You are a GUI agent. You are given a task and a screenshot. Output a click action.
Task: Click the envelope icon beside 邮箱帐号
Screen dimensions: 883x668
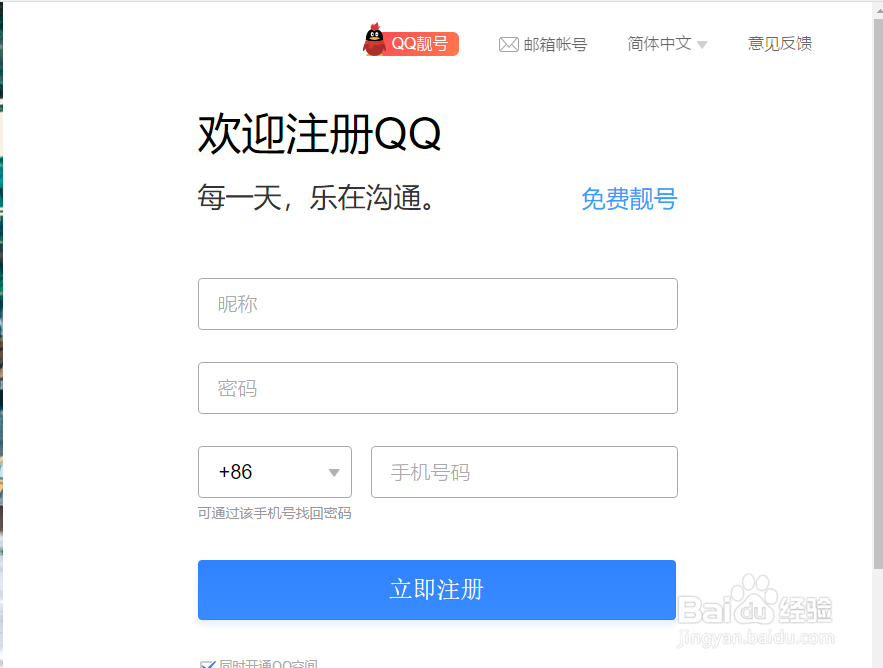[509, 44]
